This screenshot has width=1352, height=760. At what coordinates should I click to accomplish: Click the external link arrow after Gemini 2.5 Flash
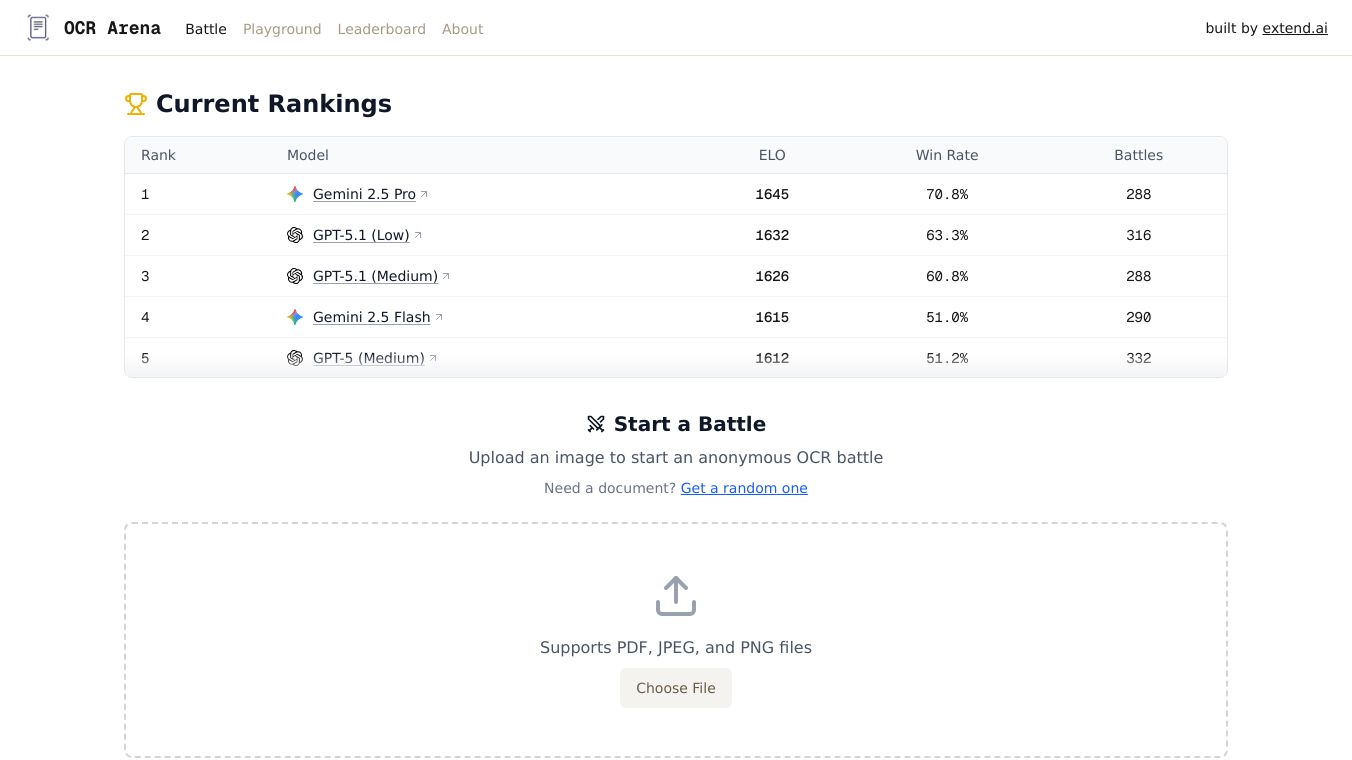point(439,316)
